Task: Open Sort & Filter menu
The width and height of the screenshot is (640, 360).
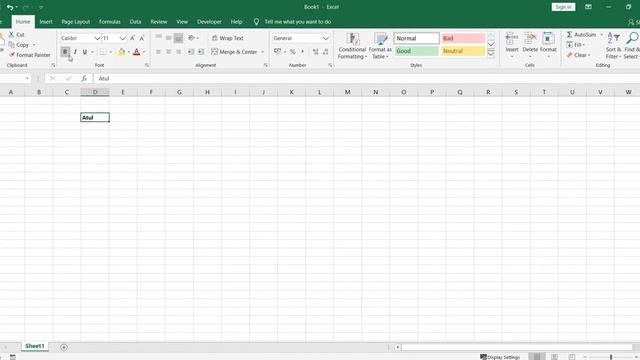Action: [613, 46]
